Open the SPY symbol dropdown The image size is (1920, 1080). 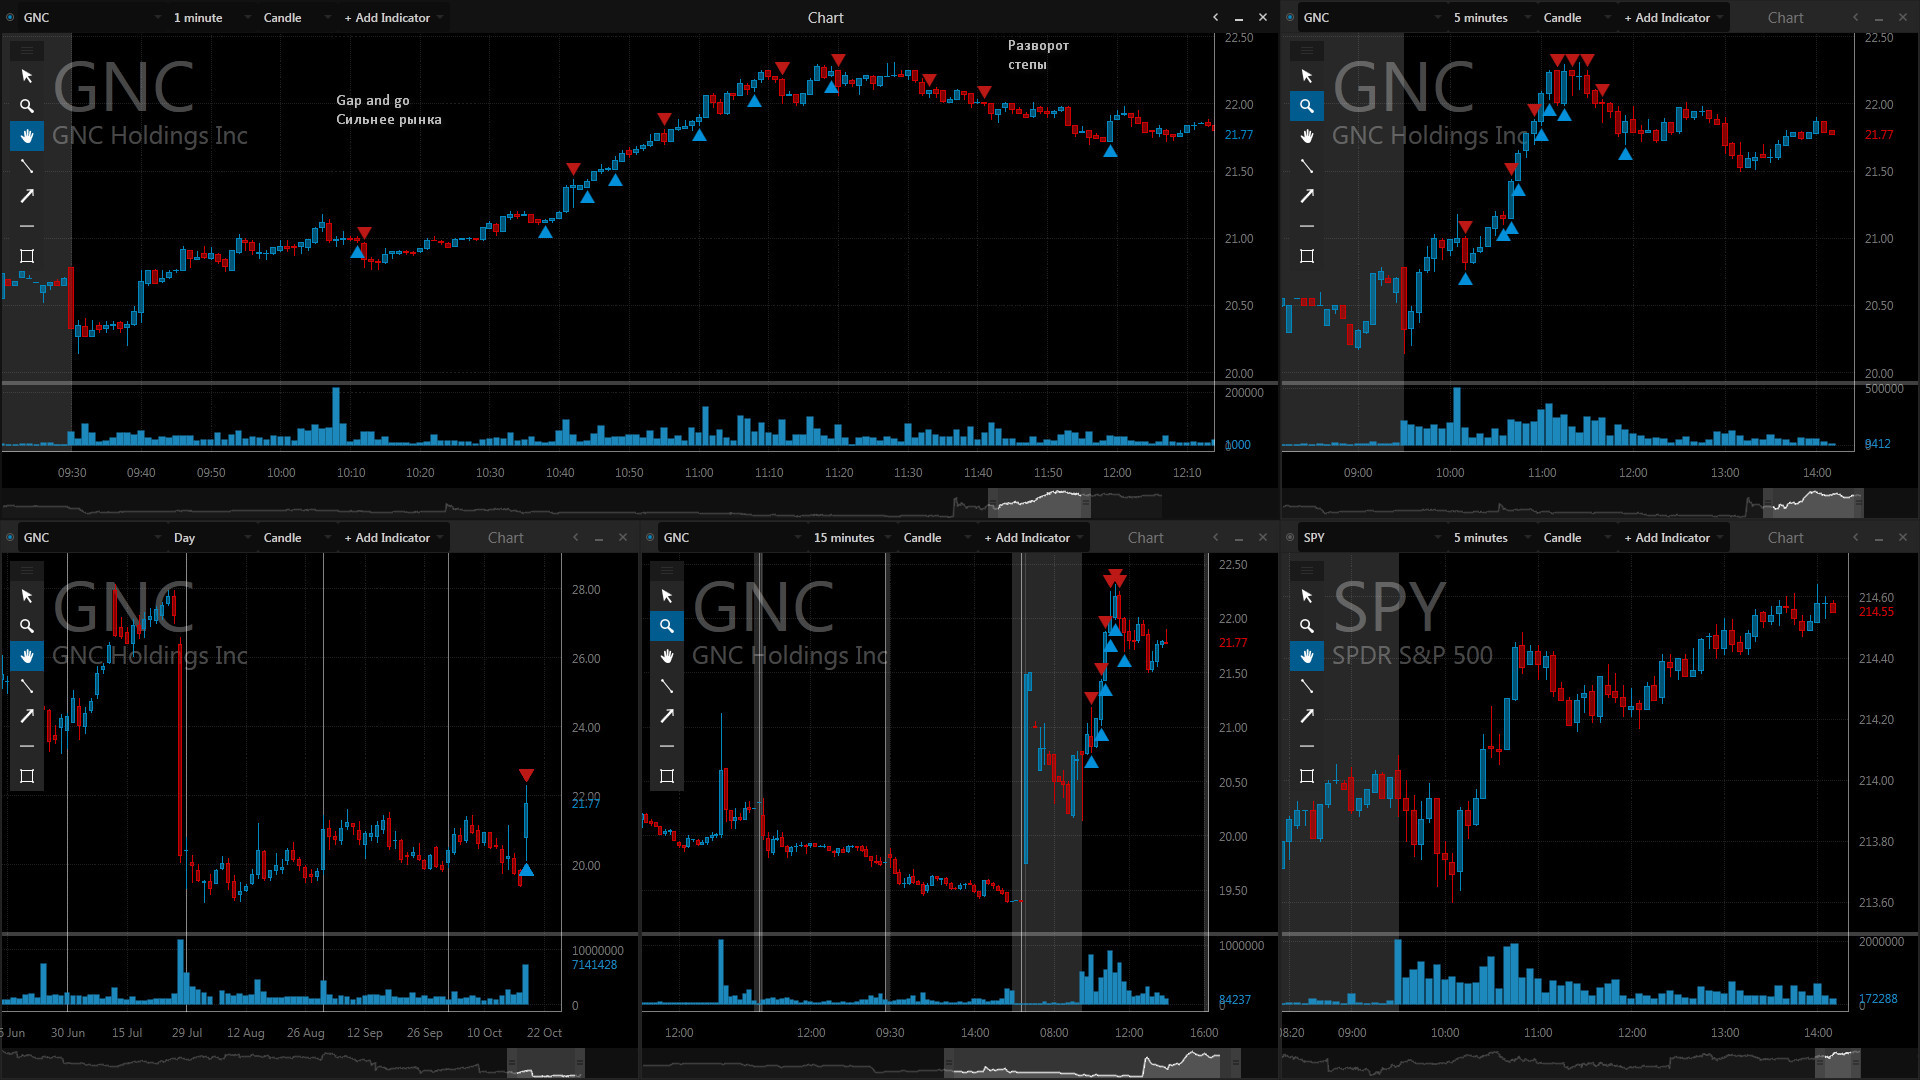coord(1372,538)
